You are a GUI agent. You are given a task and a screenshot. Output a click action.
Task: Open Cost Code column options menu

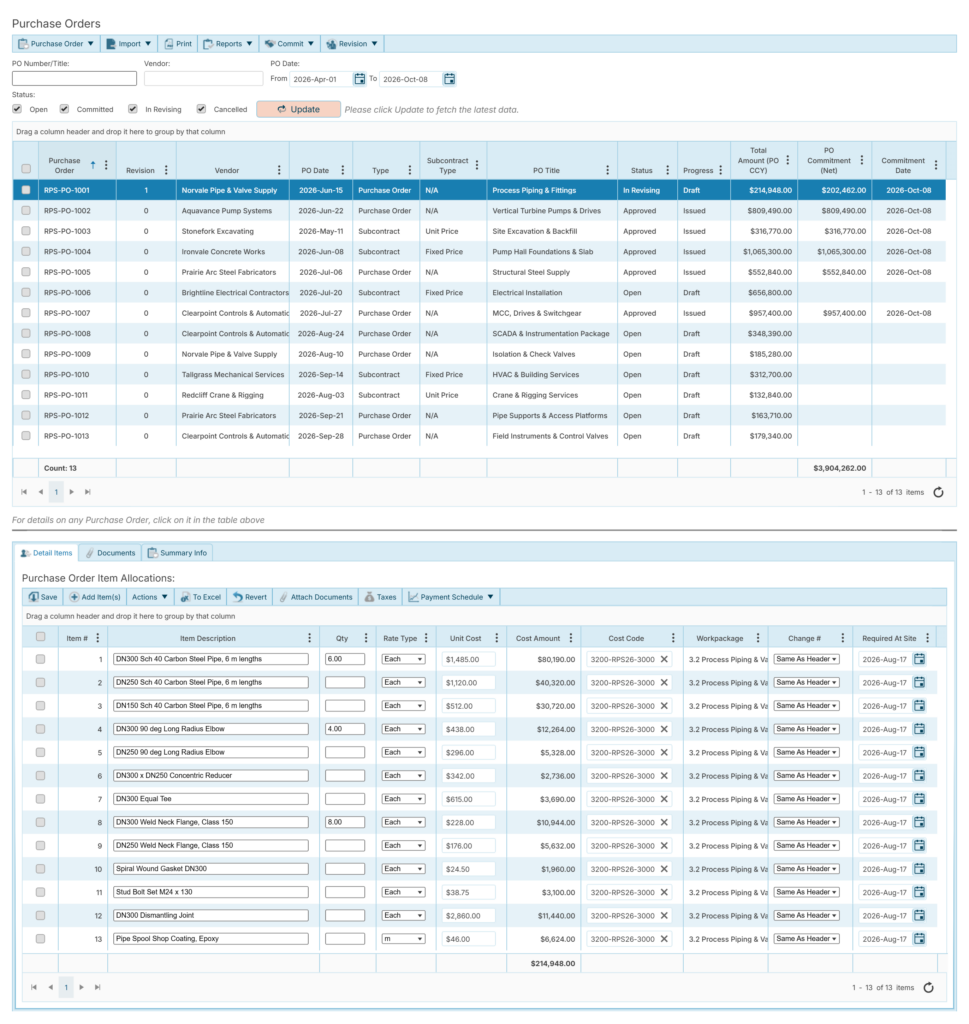(673, 638)
